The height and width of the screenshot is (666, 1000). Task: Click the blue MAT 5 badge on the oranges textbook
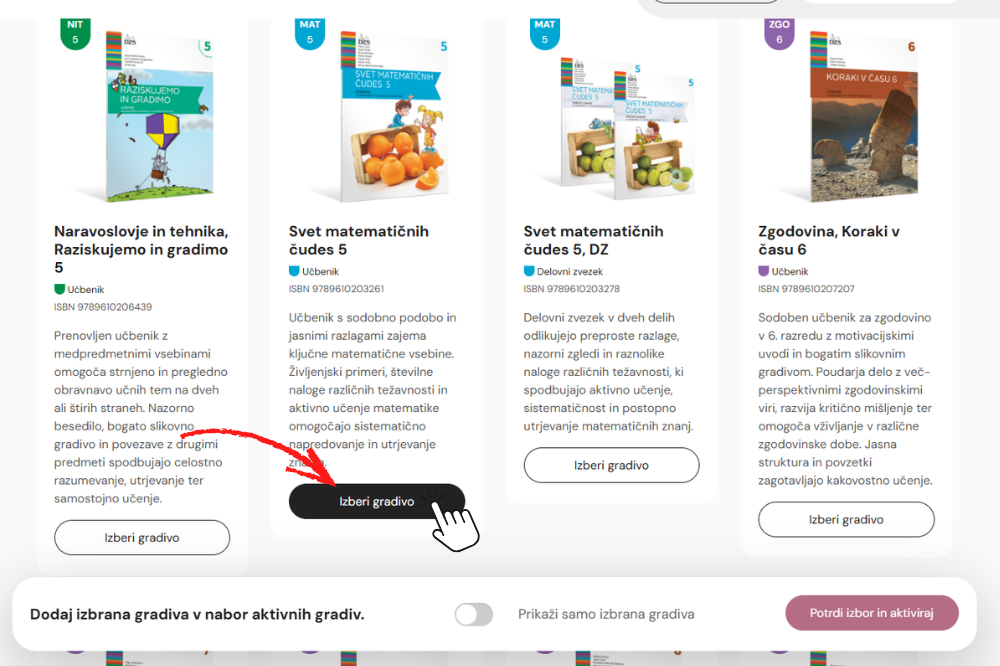310,33
